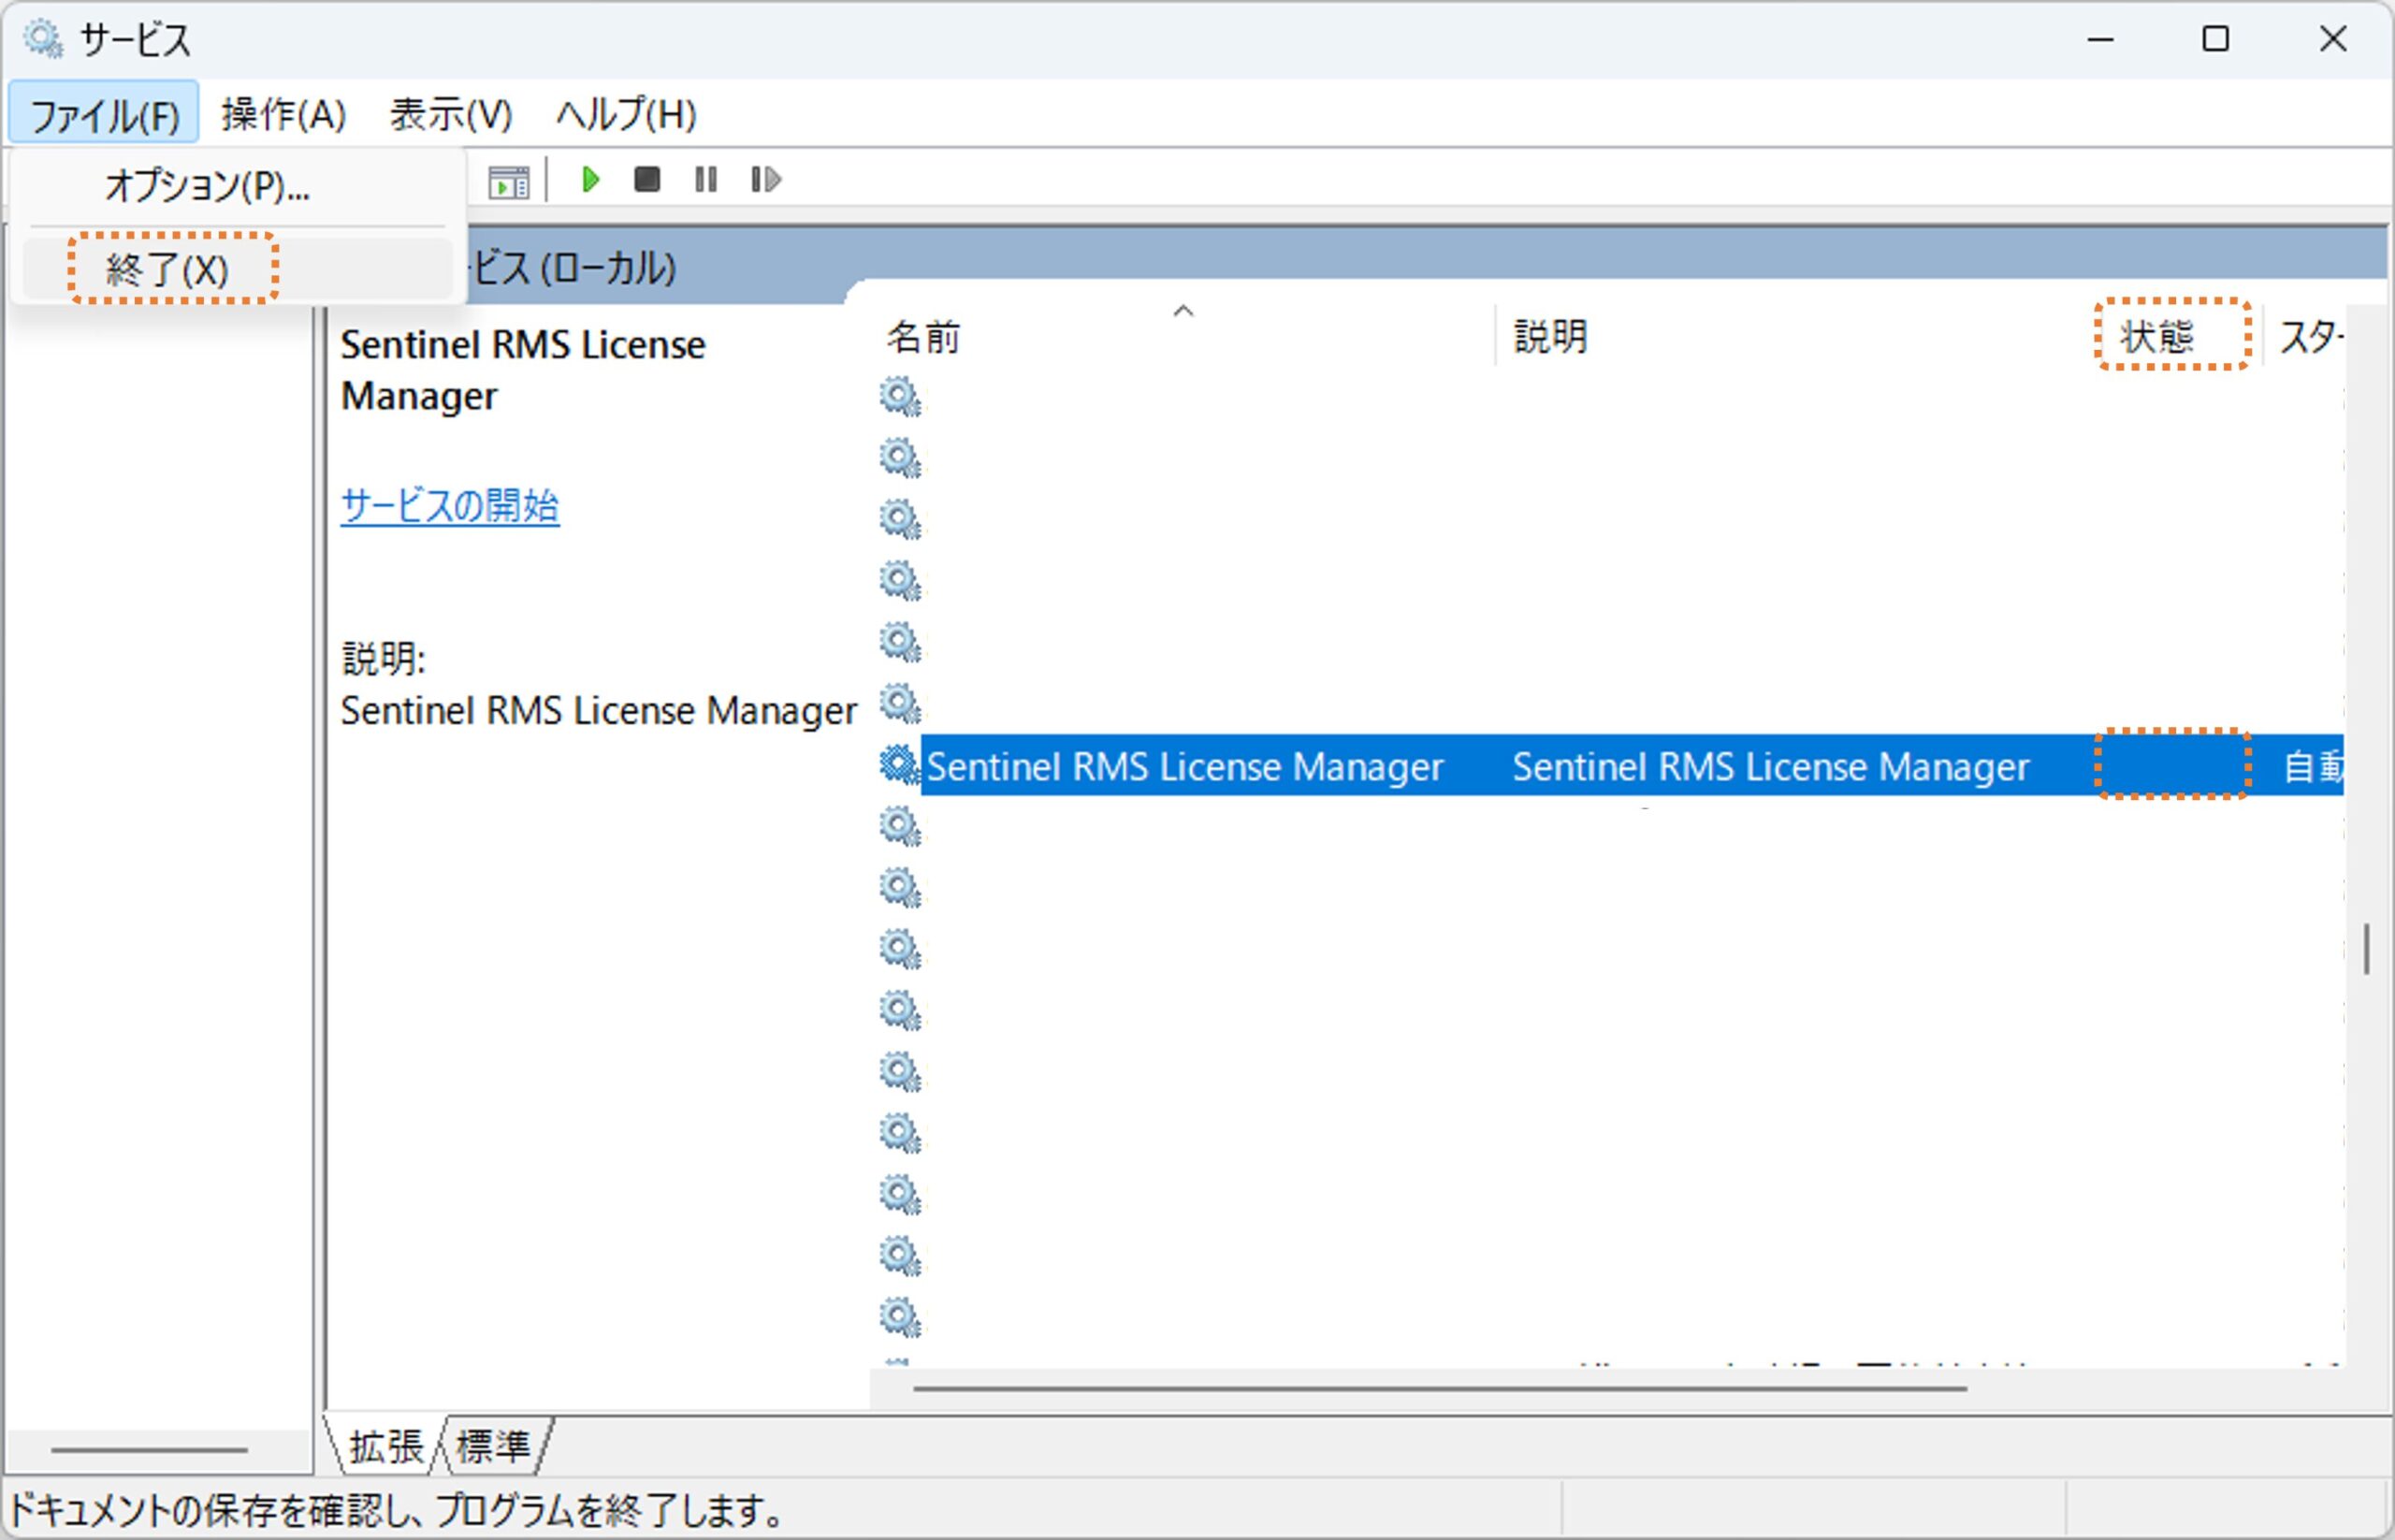Minimize the サービス window

2101,40
